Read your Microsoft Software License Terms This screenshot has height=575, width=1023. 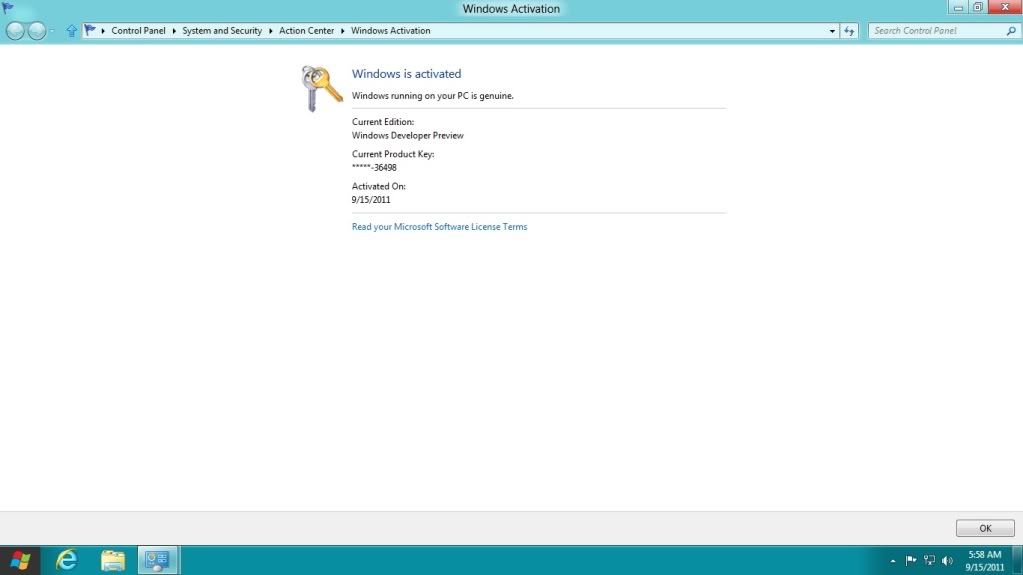coord(439,226)
